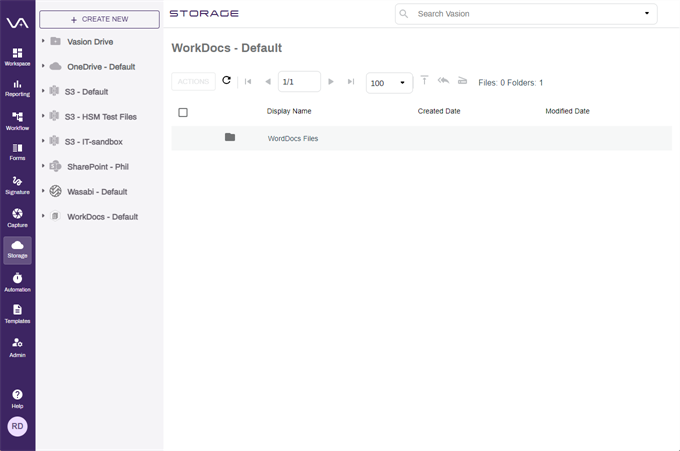This screenshot has height=451, width=680.
Task: Open the search options dropdown arrow
Action: pyautogui.click(x=647, y=13)
